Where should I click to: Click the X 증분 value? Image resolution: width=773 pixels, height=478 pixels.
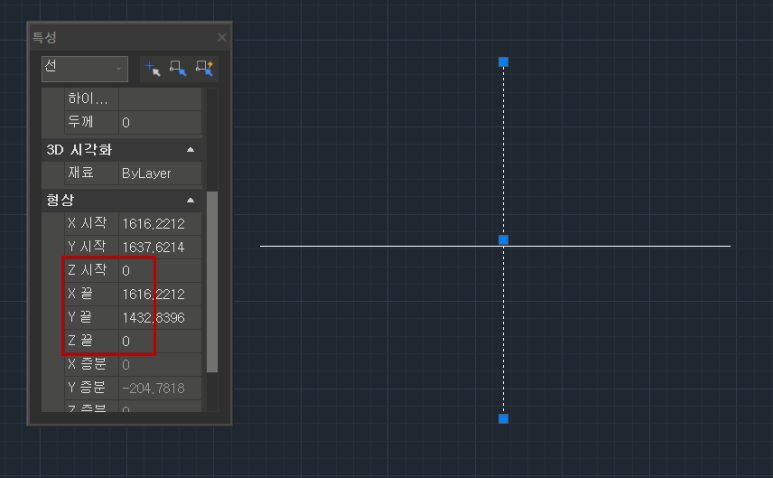[x=160, y=365]
